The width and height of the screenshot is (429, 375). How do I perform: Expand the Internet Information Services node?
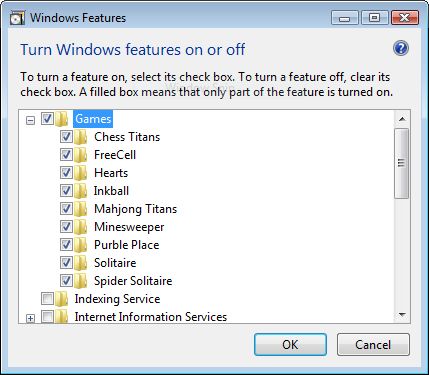(30, 318)
